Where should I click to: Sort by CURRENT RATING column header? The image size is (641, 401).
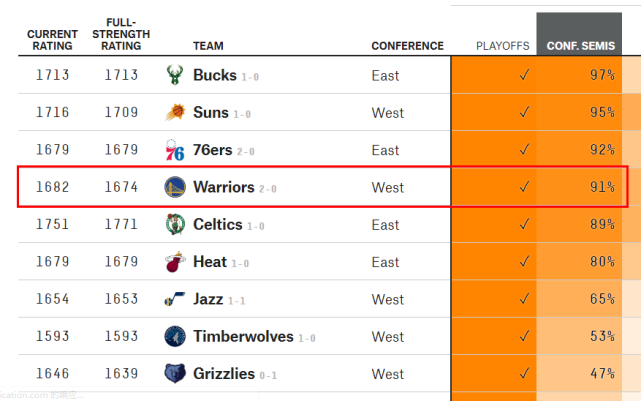point(52,40)
